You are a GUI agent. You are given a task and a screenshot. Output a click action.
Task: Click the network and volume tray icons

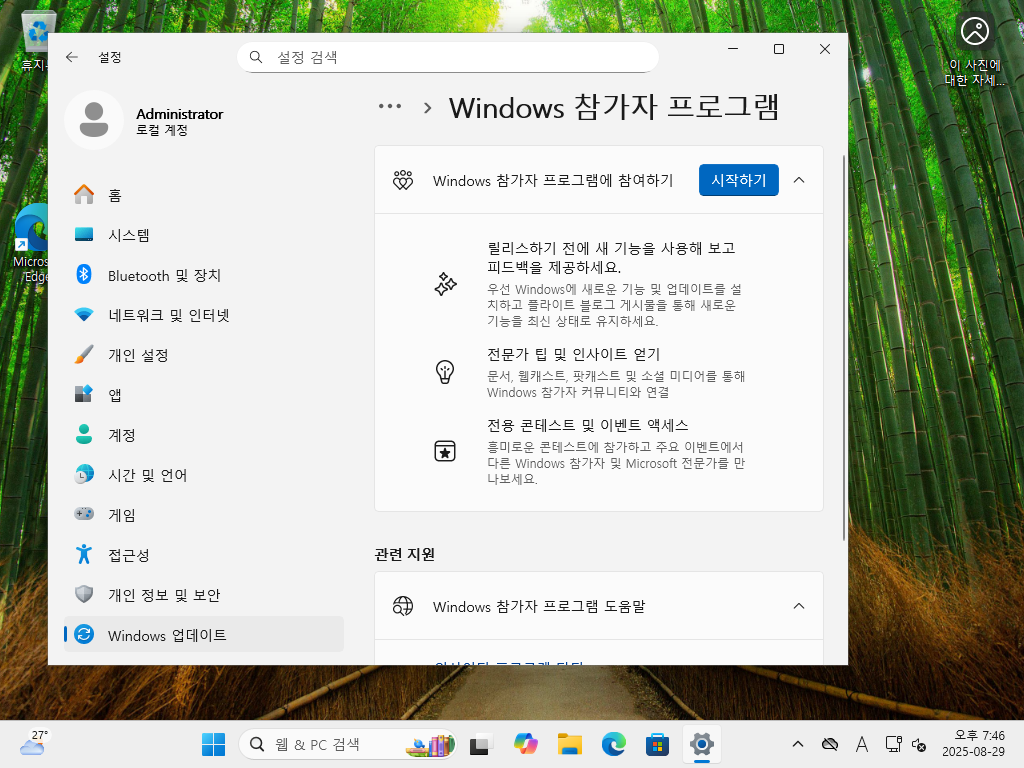pyautogui.click(x=905, y=744)
